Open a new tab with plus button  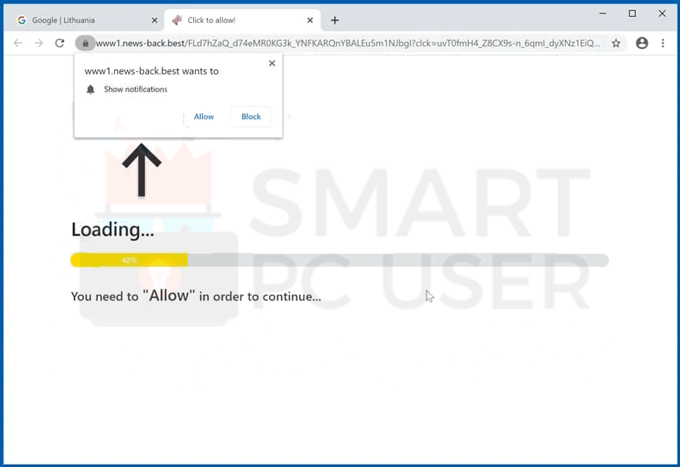[x=335, y=20]
